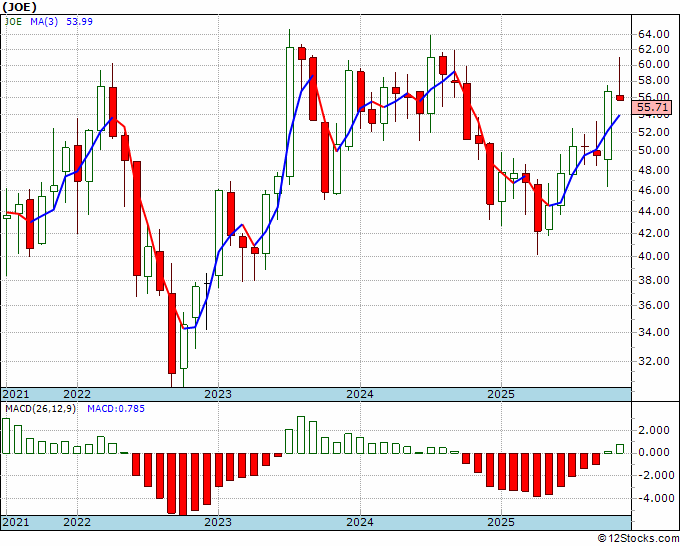680x546 pixels.
Task: Click 2022 on the MACD pane timeline
Action: point(77,522)
